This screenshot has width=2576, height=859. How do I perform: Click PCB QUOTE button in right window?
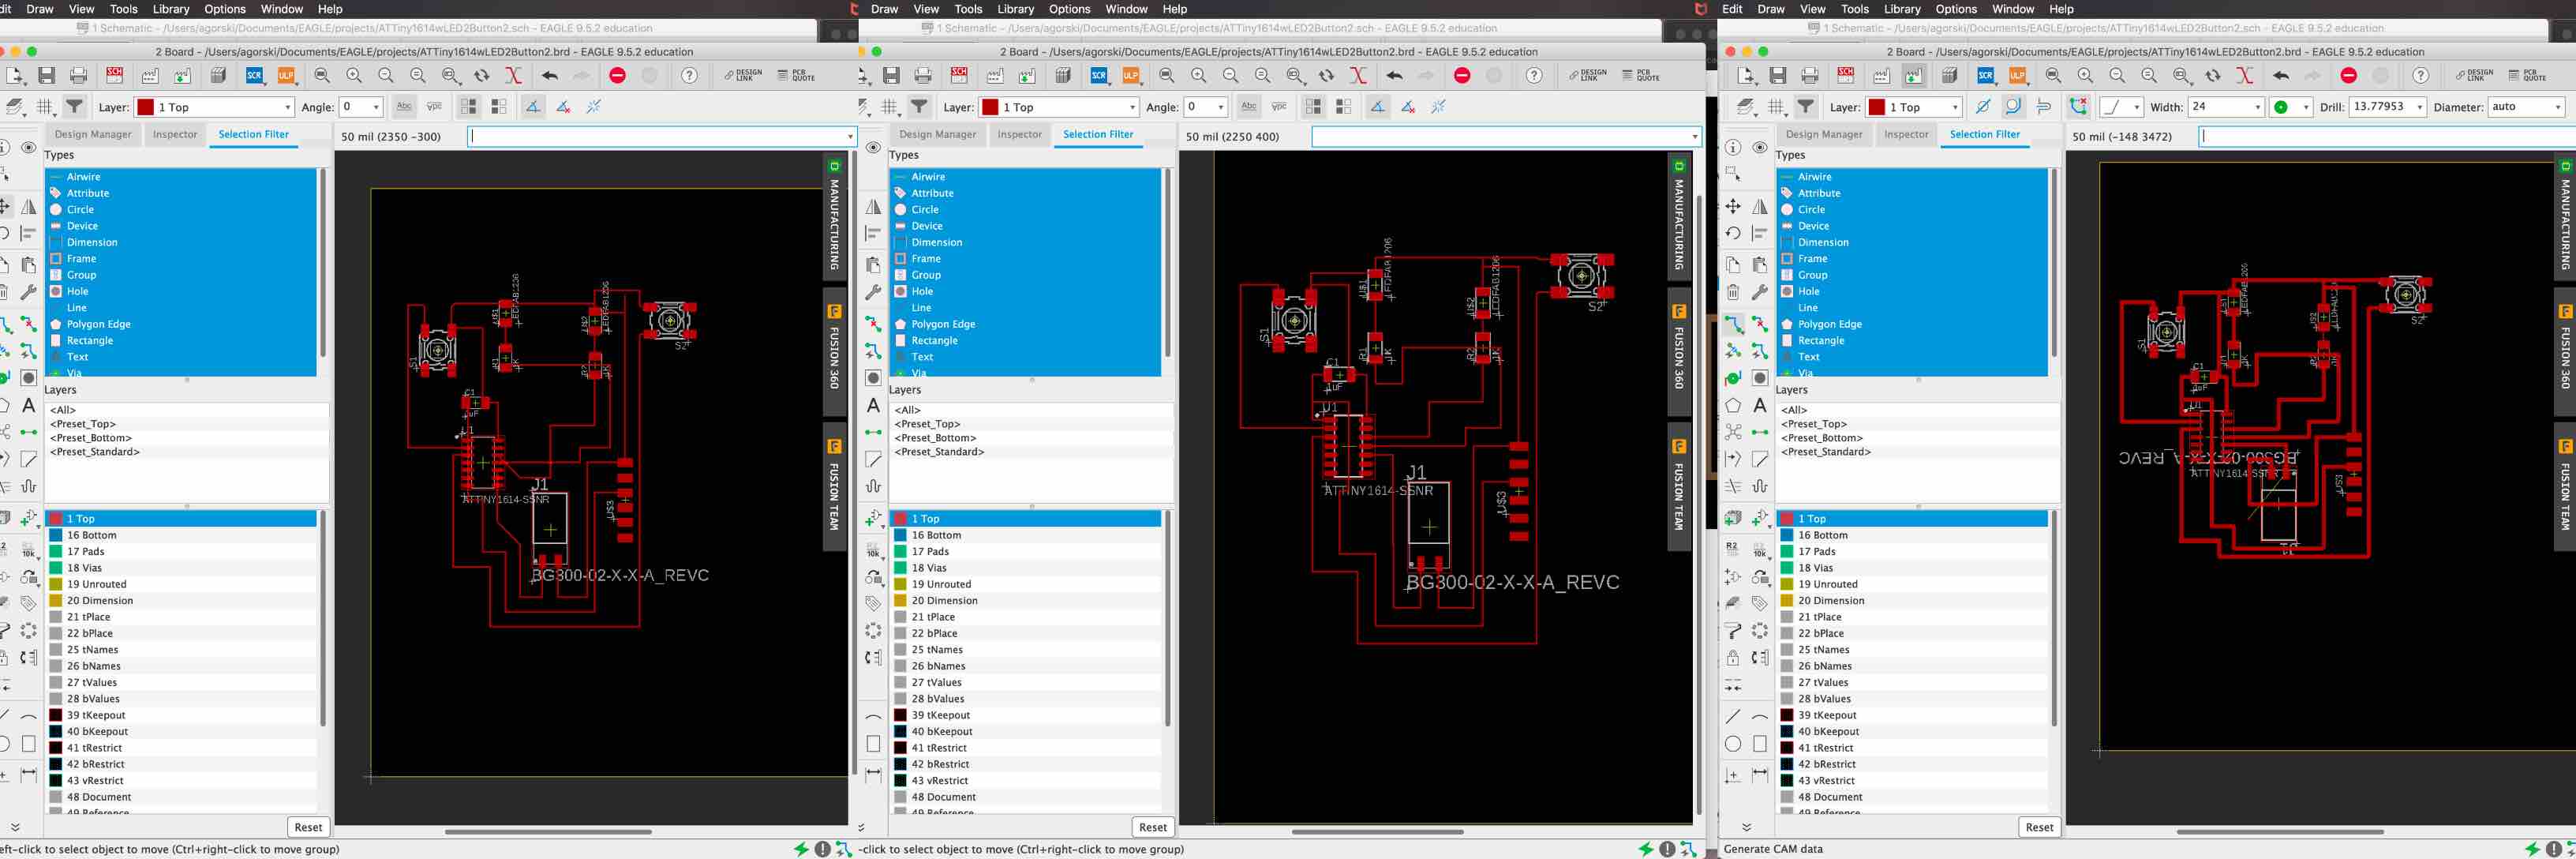2526,76
